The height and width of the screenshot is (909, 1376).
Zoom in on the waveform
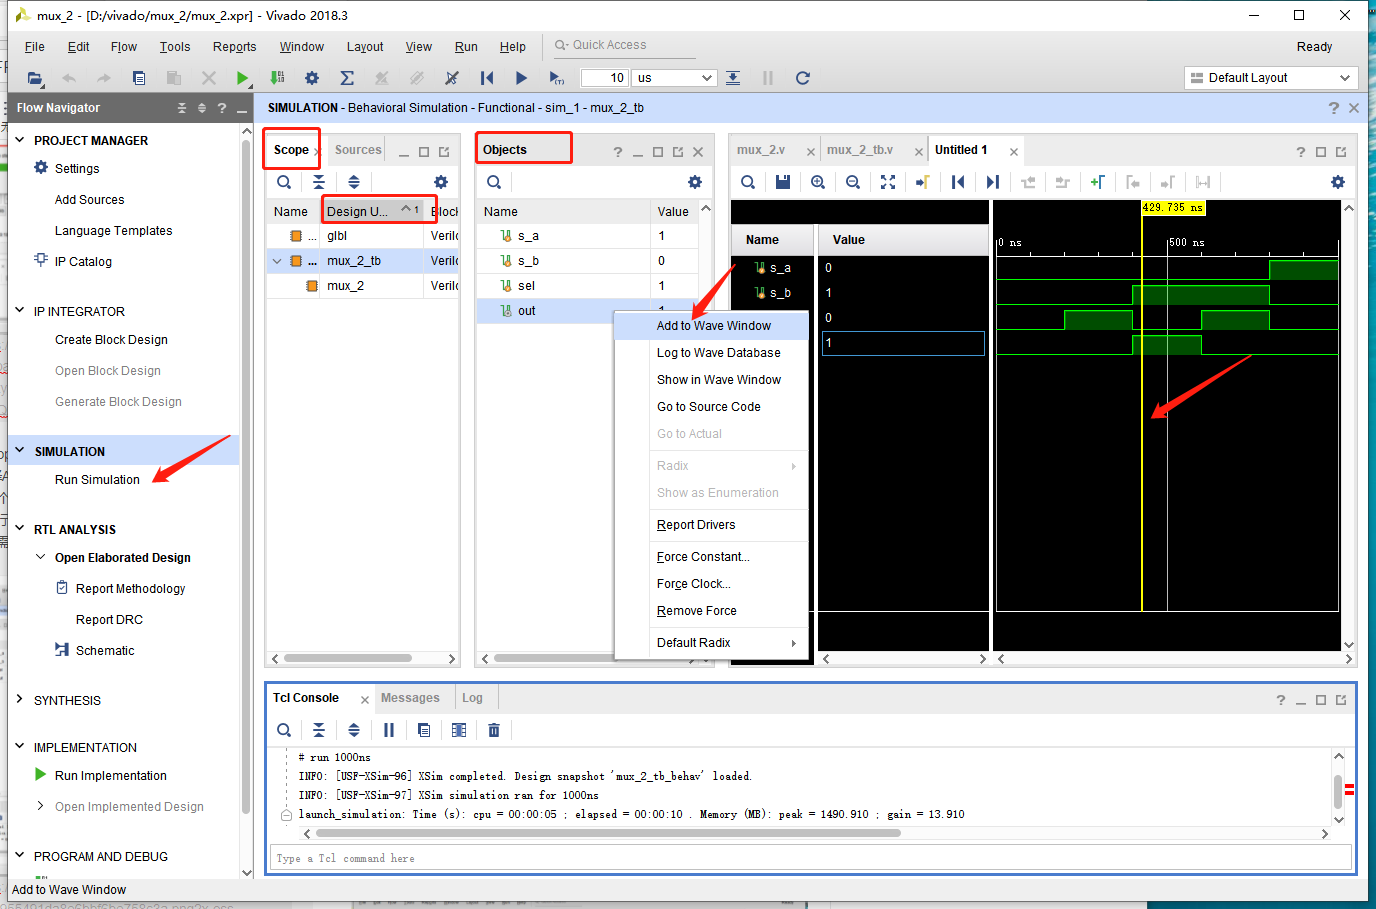pos(818,182)
